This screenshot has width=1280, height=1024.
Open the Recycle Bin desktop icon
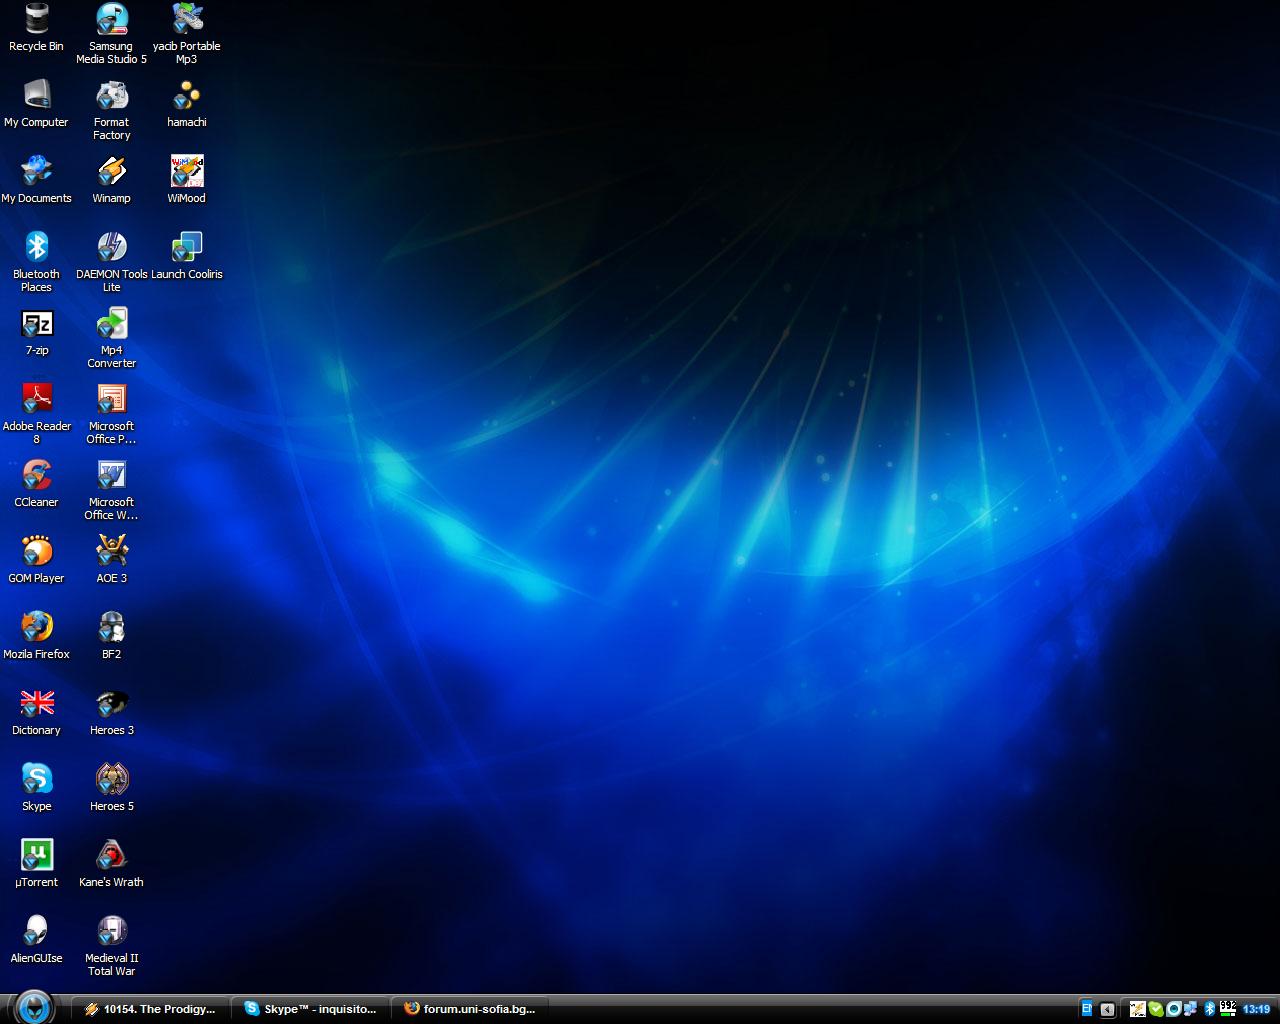click(36, 20)
